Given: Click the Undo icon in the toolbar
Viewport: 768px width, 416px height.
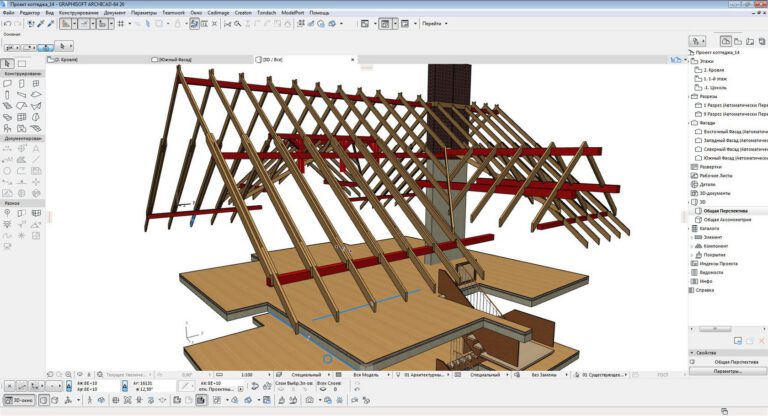Looking at the screenshot, I should click(7, 24).
